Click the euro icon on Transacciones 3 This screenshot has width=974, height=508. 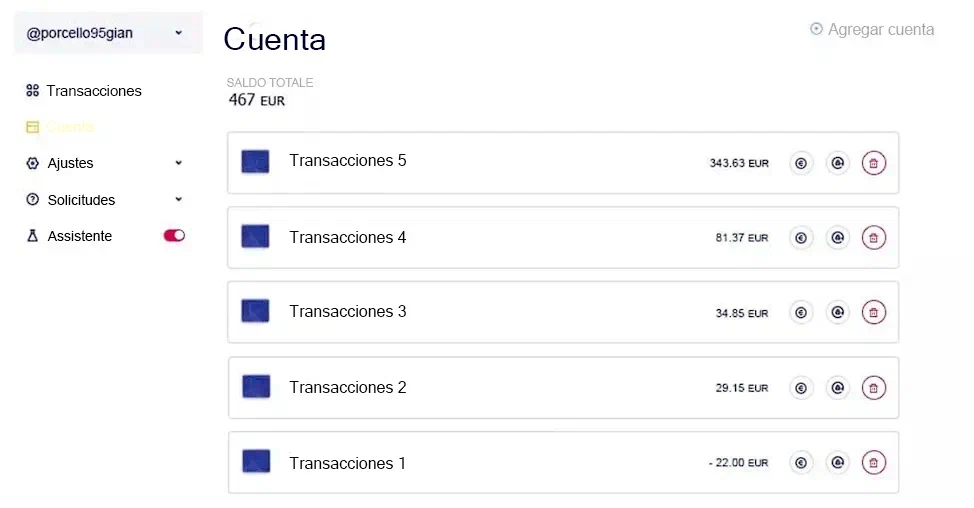(801, 312)
